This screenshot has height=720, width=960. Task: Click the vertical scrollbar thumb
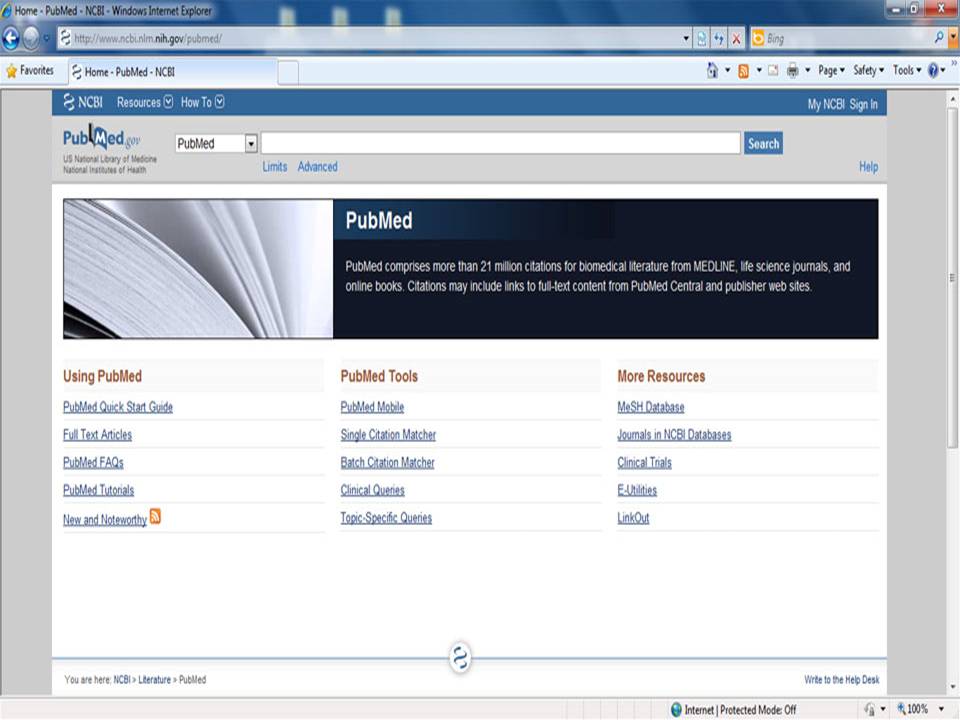point(952,279)
